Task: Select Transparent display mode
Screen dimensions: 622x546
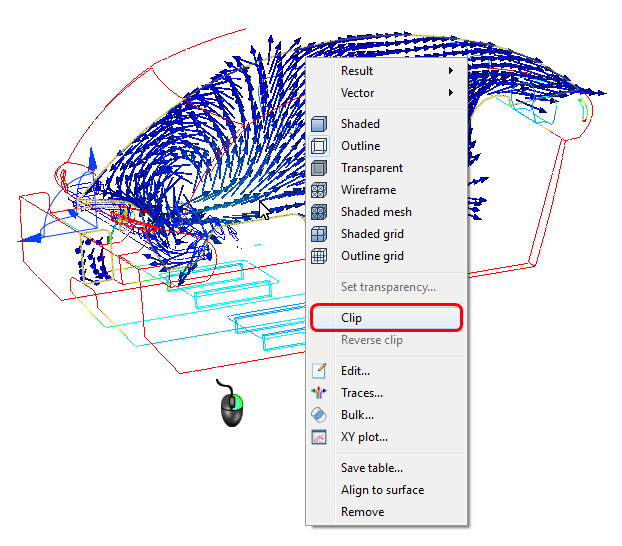Action: [386, 168]
